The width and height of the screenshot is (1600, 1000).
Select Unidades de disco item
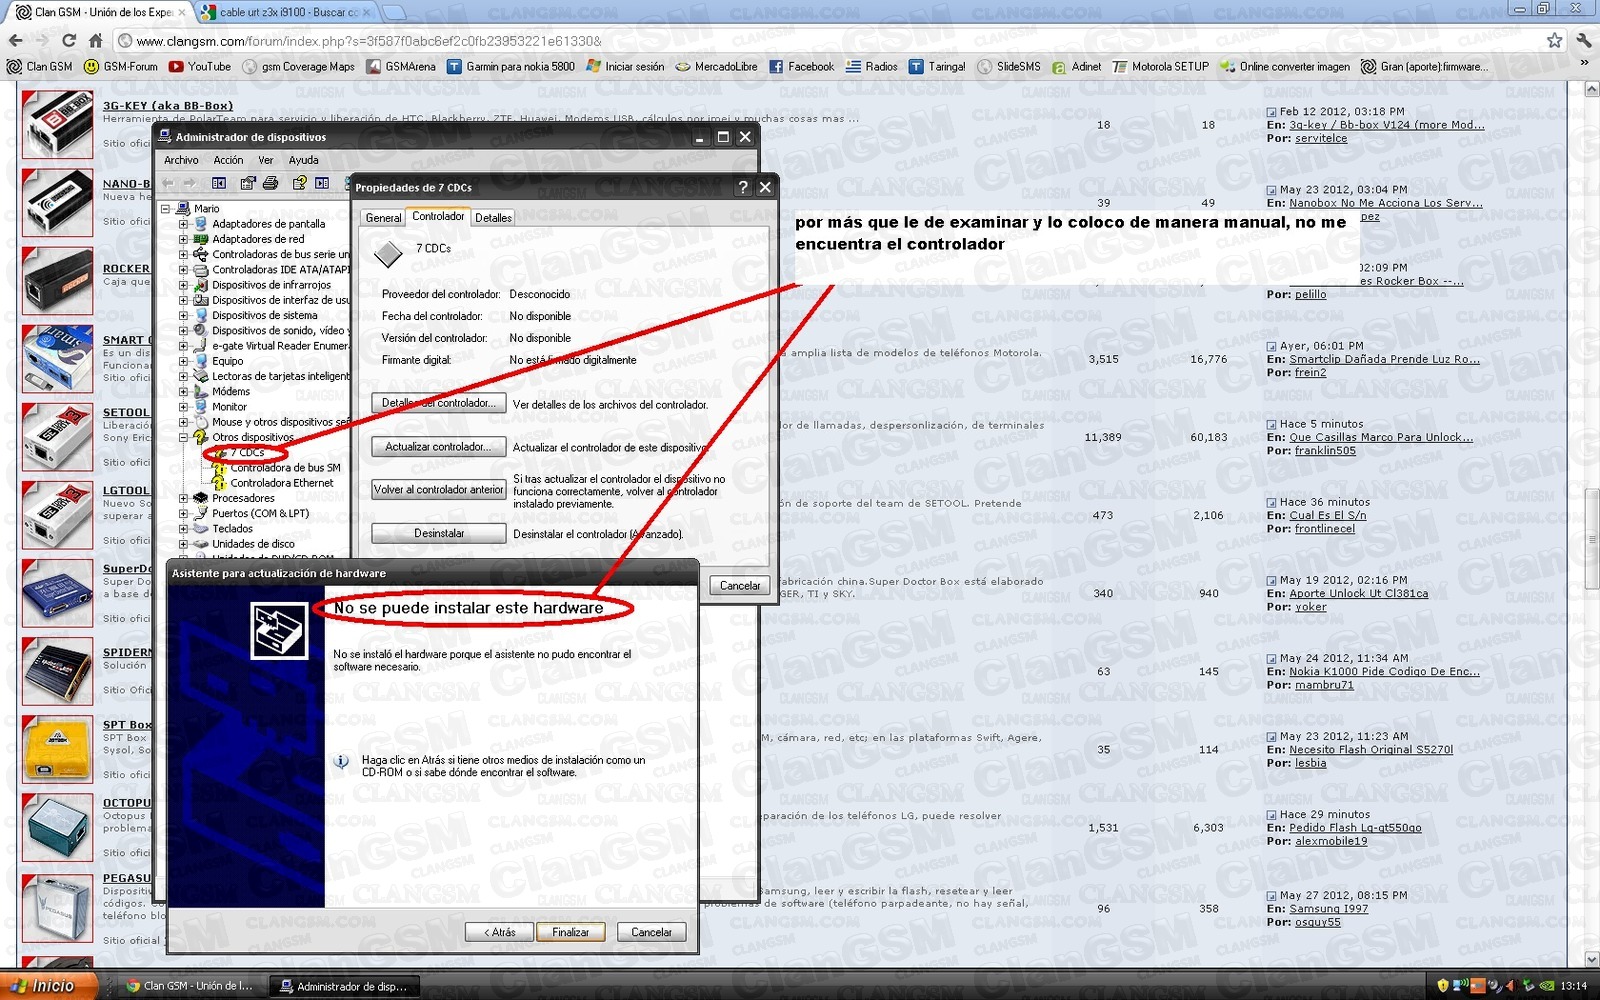(253, 544)
